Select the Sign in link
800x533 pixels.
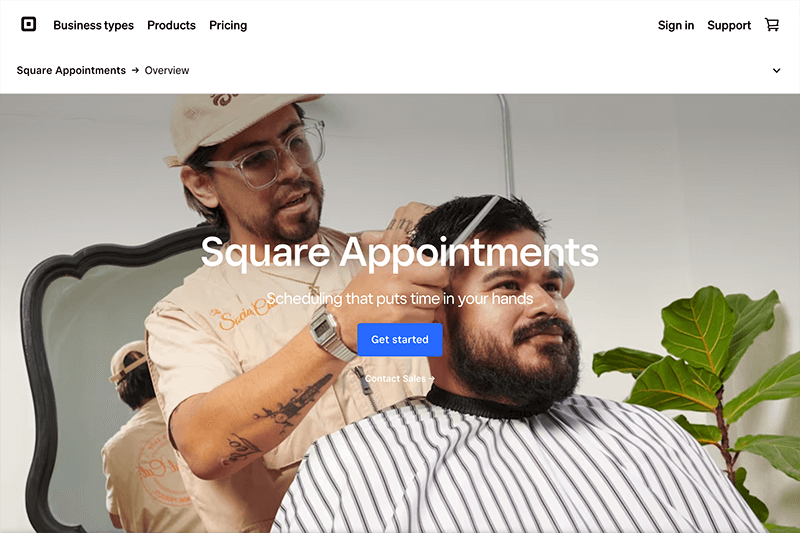coord(676,26)
